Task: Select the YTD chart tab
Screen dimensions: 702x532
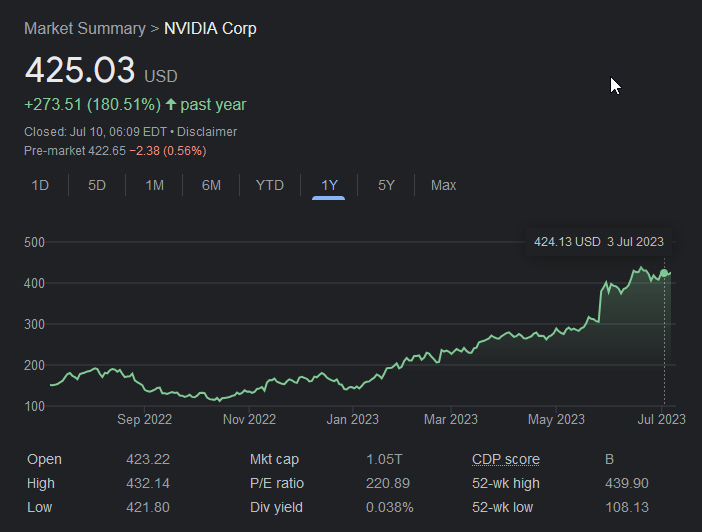Action: pos(269,185)
